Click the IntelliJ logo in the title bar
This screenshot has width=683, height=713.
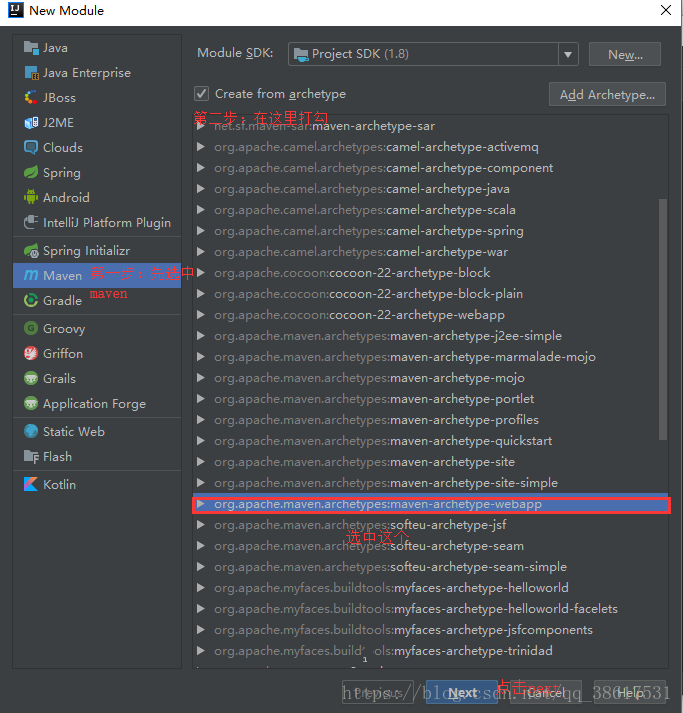pos(15,10)
